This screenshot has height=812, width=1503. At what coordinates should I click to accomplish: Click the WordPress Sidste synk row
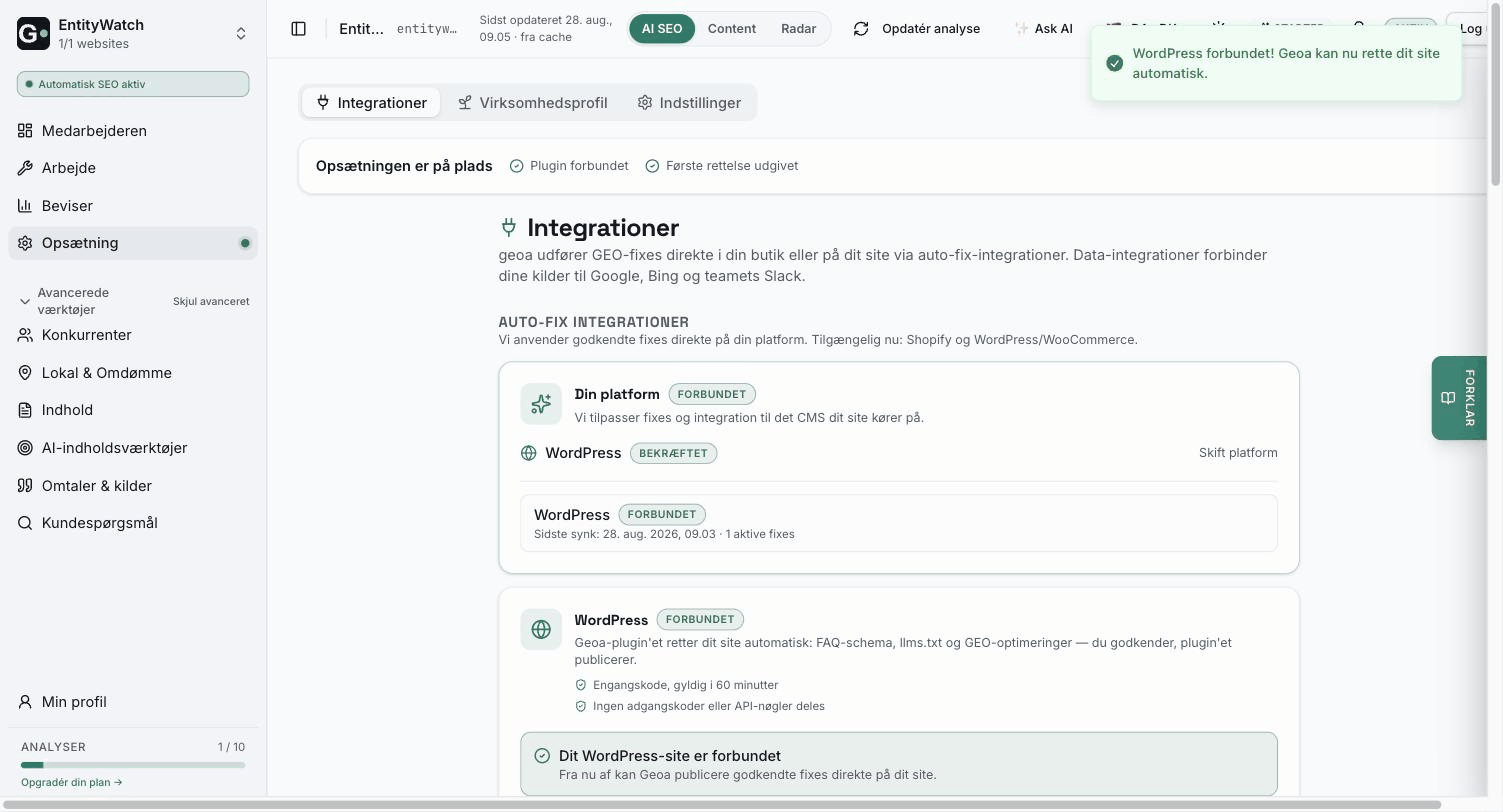[899, 523]
